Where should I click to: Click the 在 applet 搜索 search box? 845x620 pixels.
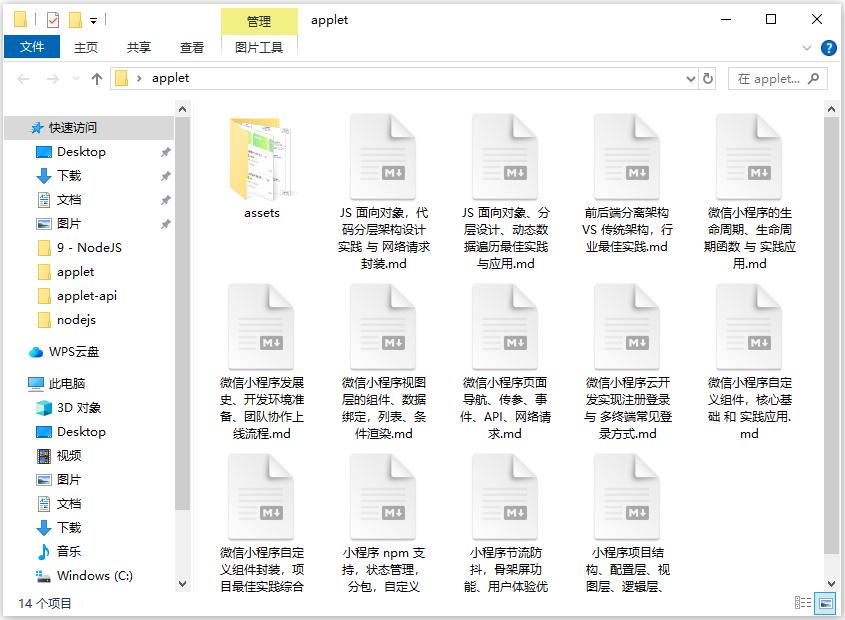tap(778, 79)
